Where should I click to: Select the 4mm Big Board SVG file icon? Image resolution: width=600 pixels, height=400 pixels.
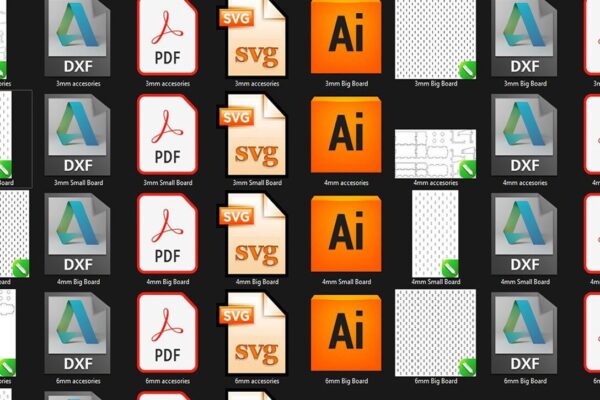(253, 234)
